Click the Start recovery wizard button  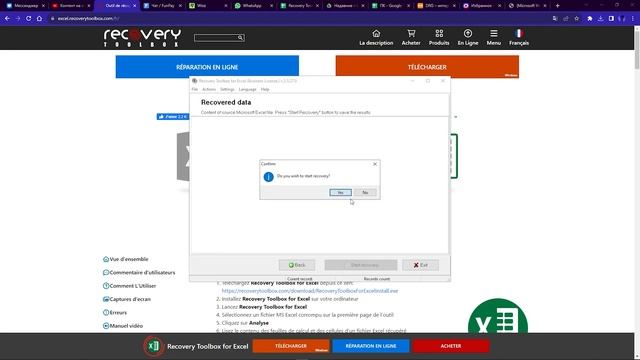pos(361,265)
